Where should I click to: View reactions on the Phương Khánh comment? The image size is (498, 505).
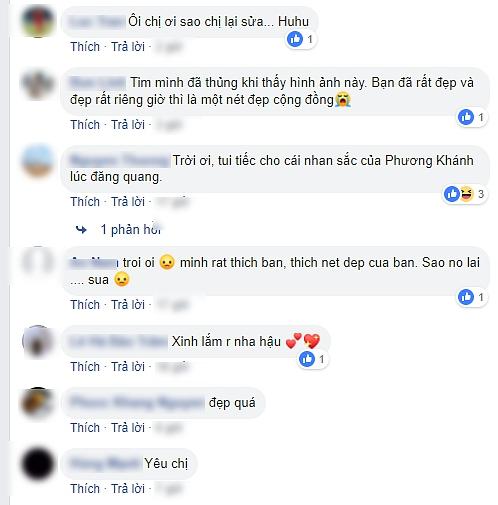click(465, 194)
